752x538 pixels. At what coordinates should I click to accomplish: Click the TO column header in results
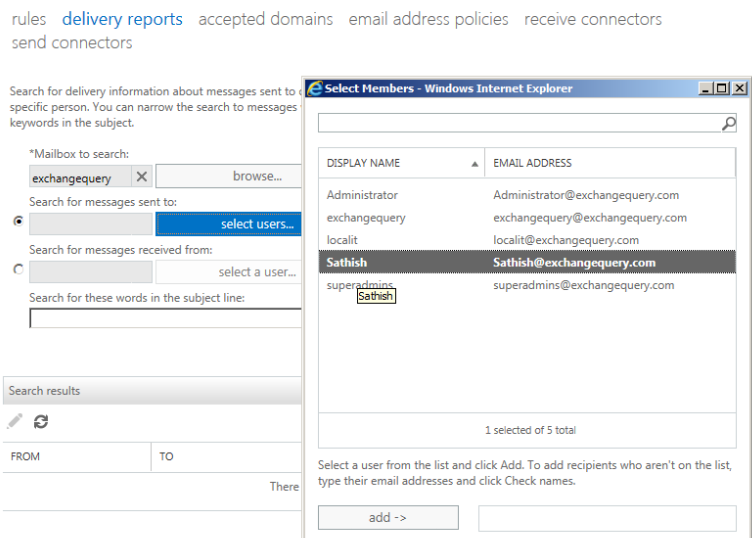(226, 456)
